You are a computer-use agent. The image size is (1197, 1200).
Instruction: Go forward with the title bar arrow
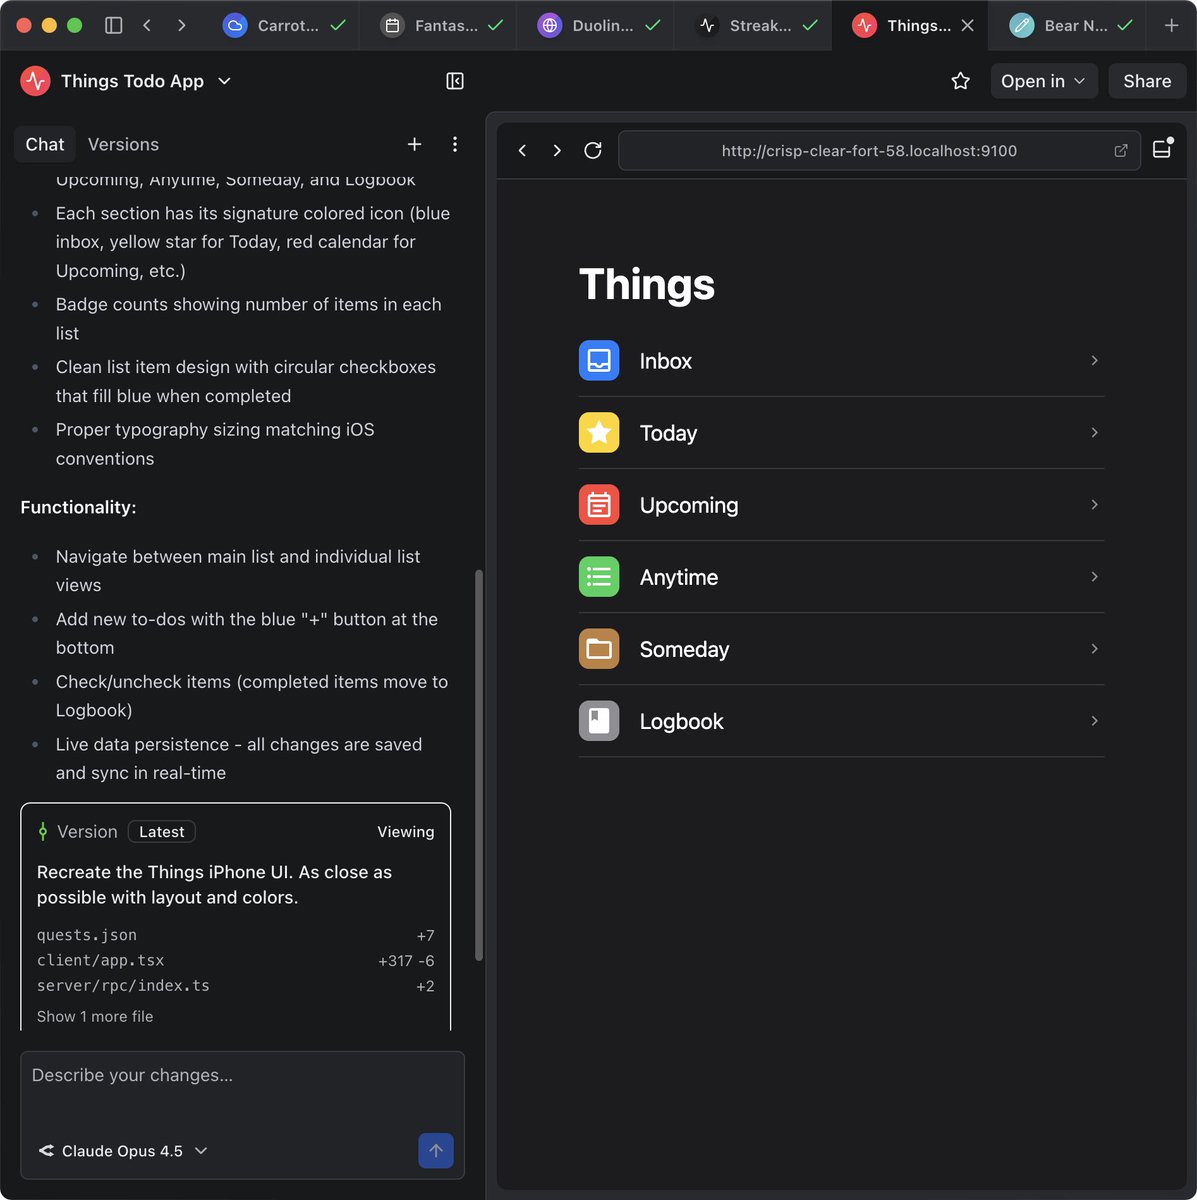[181, 25]
